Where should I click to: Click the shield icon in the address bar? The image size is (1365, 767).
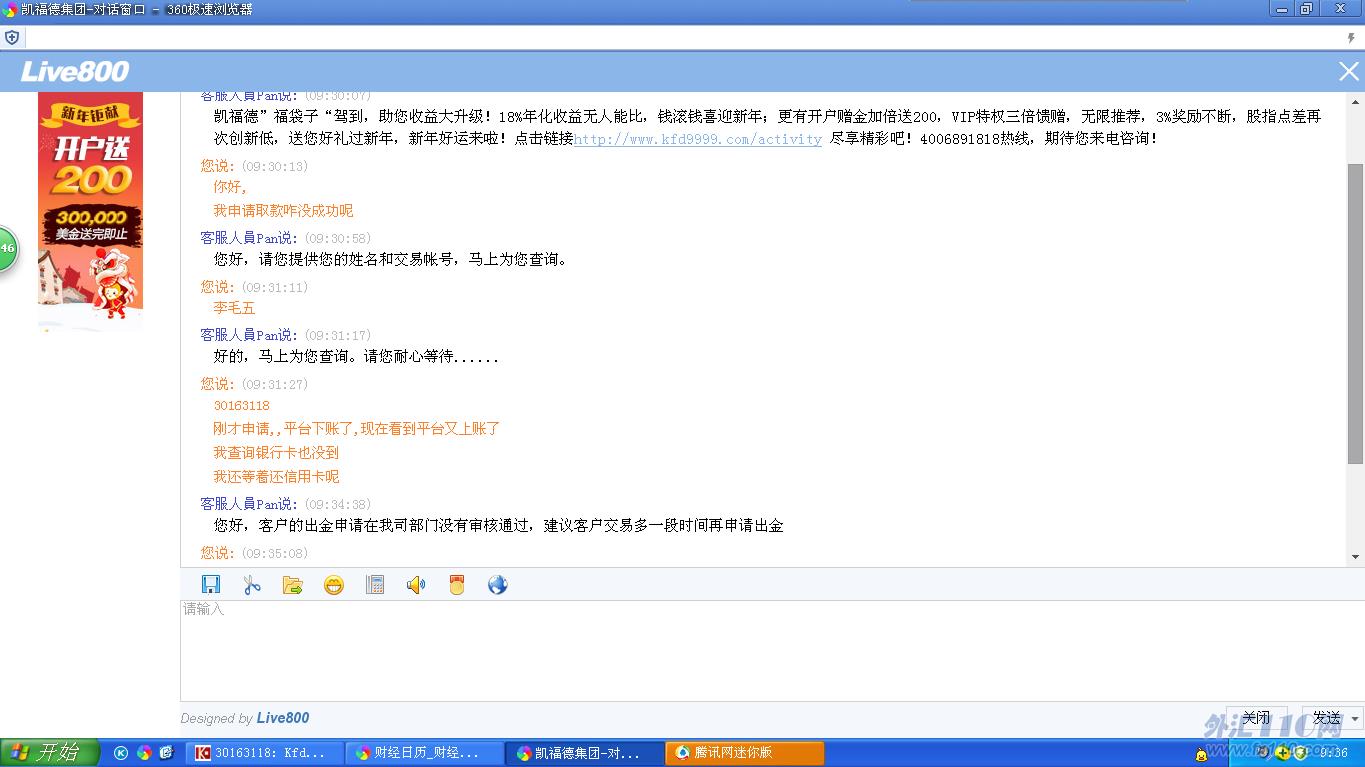(x=12, y=38)
